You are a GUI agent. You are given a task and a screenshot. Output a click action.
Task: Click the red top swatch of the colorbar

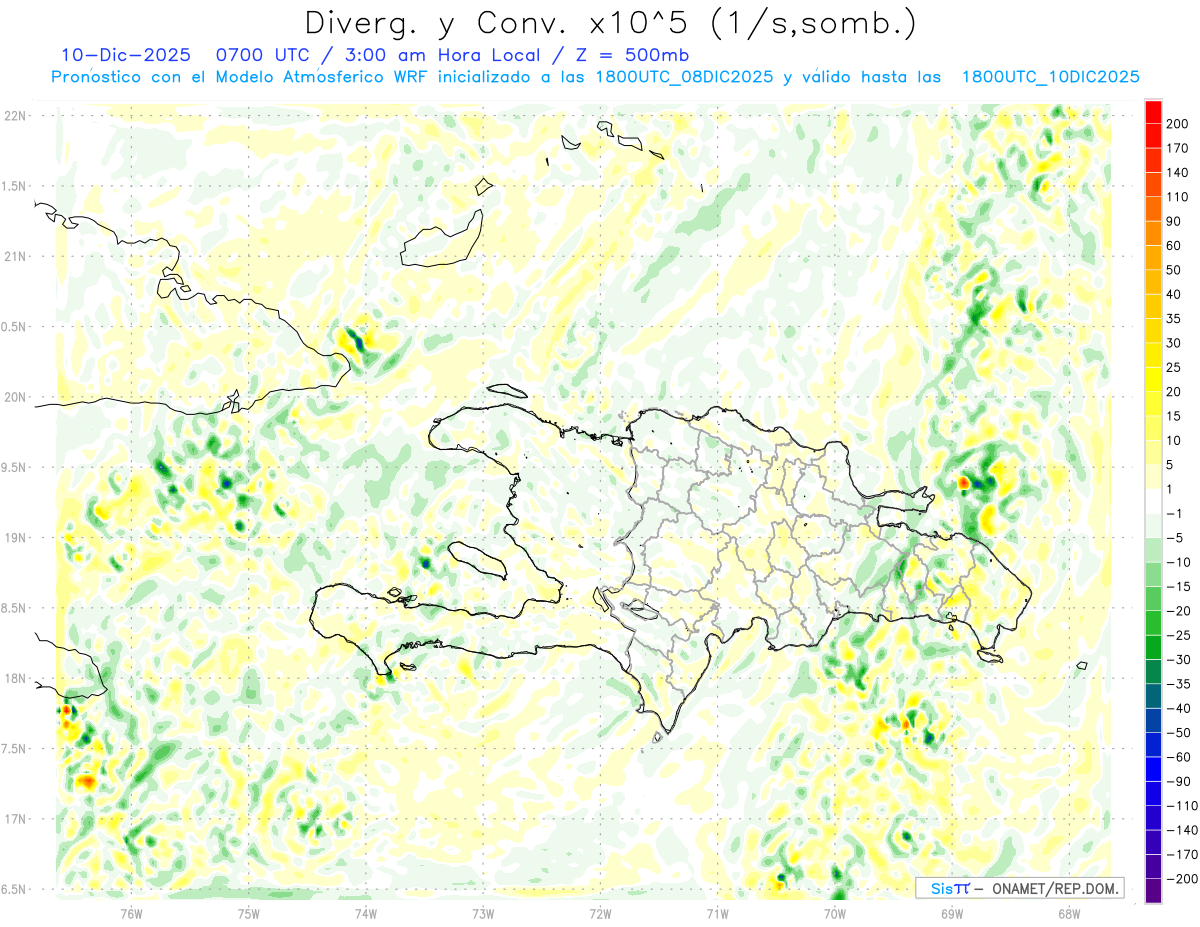tap(1153, 112)
